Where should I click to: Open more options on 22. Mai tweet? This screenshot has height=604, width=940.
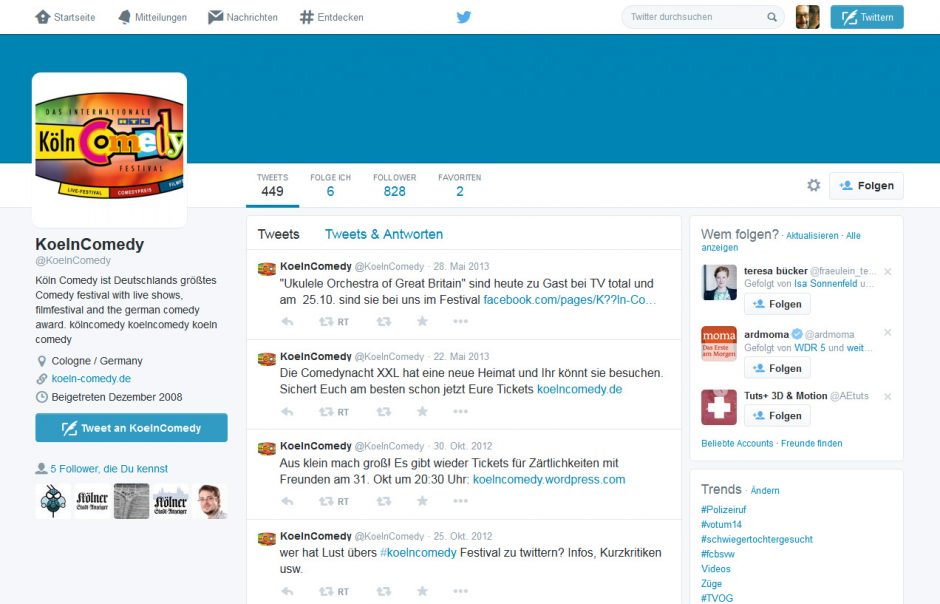460,412
